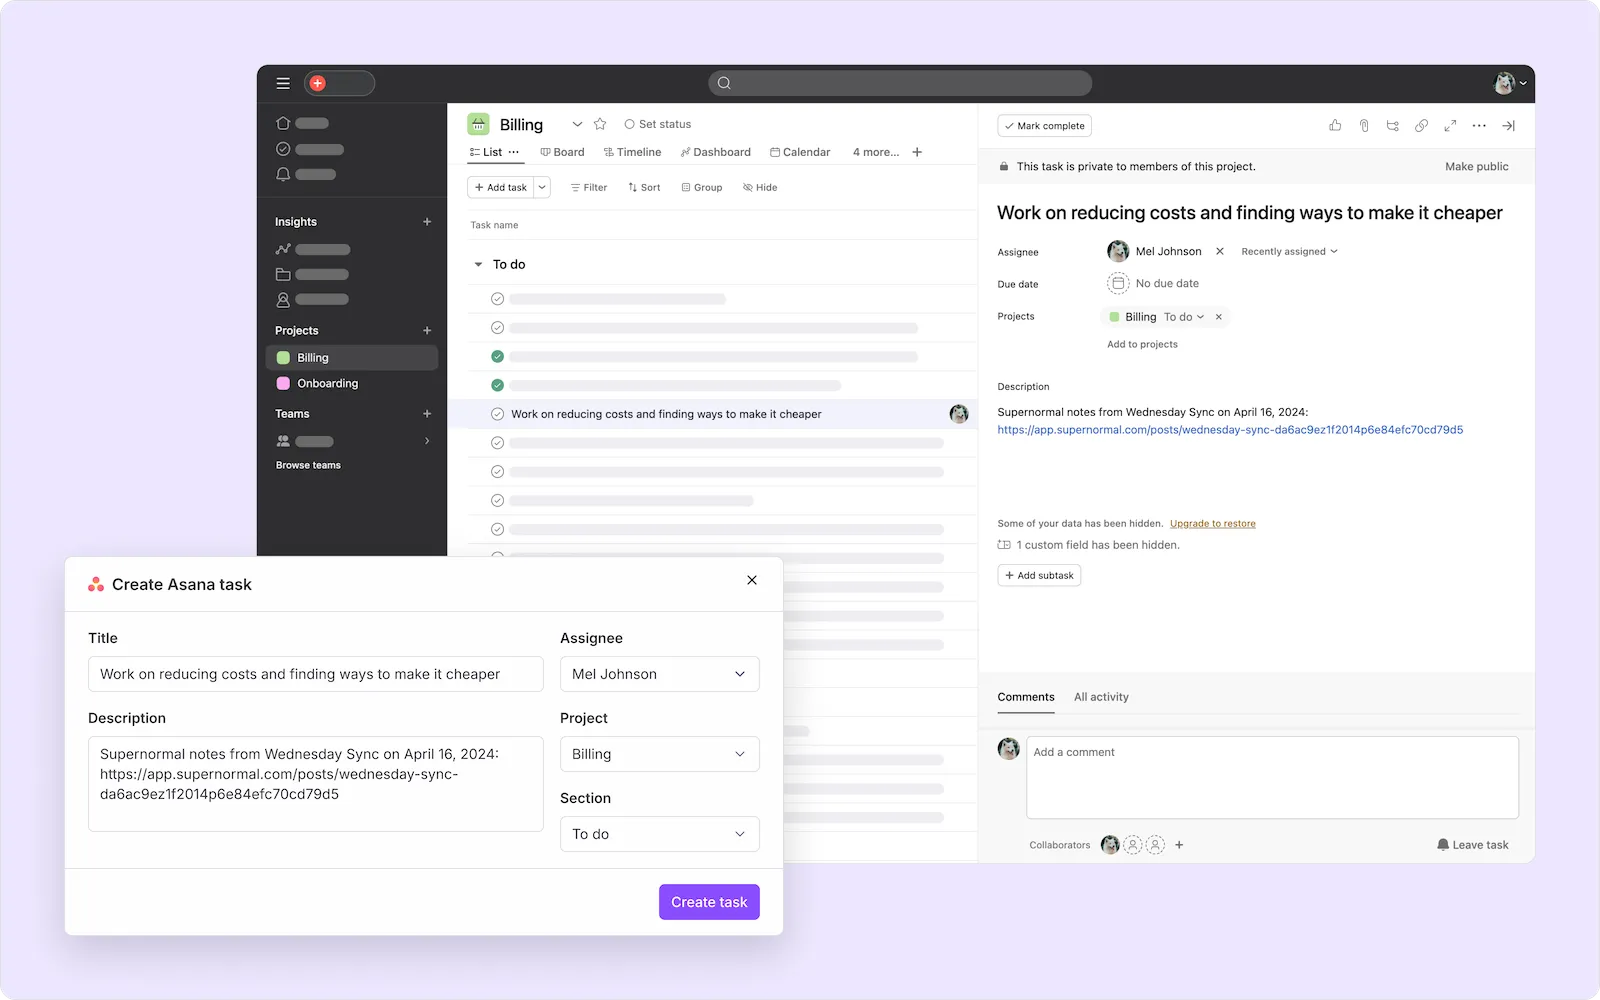The image size is (1600, 1000).
Task: Switch to the Board view tab
Action: tap(562, 152)
